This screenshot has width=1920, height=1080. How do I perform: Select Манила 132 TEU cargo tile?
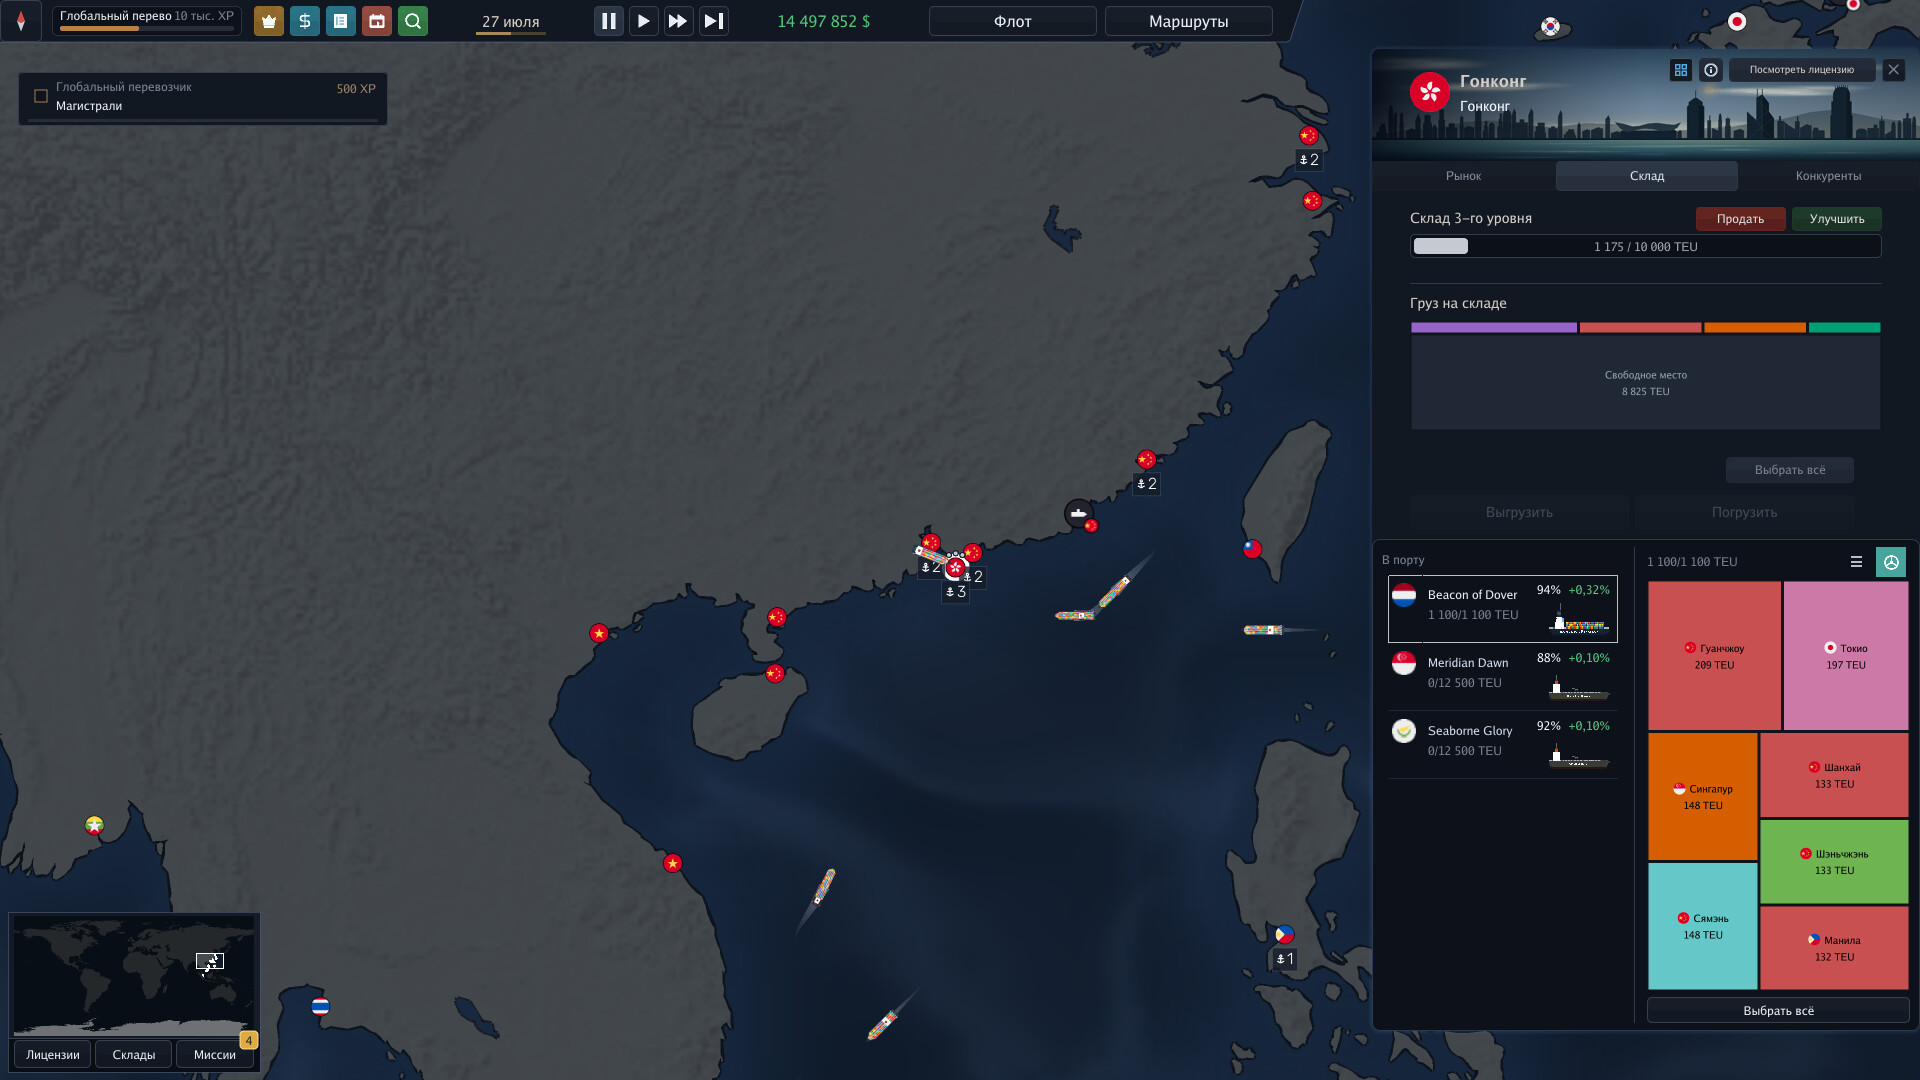pos(1834,948)
